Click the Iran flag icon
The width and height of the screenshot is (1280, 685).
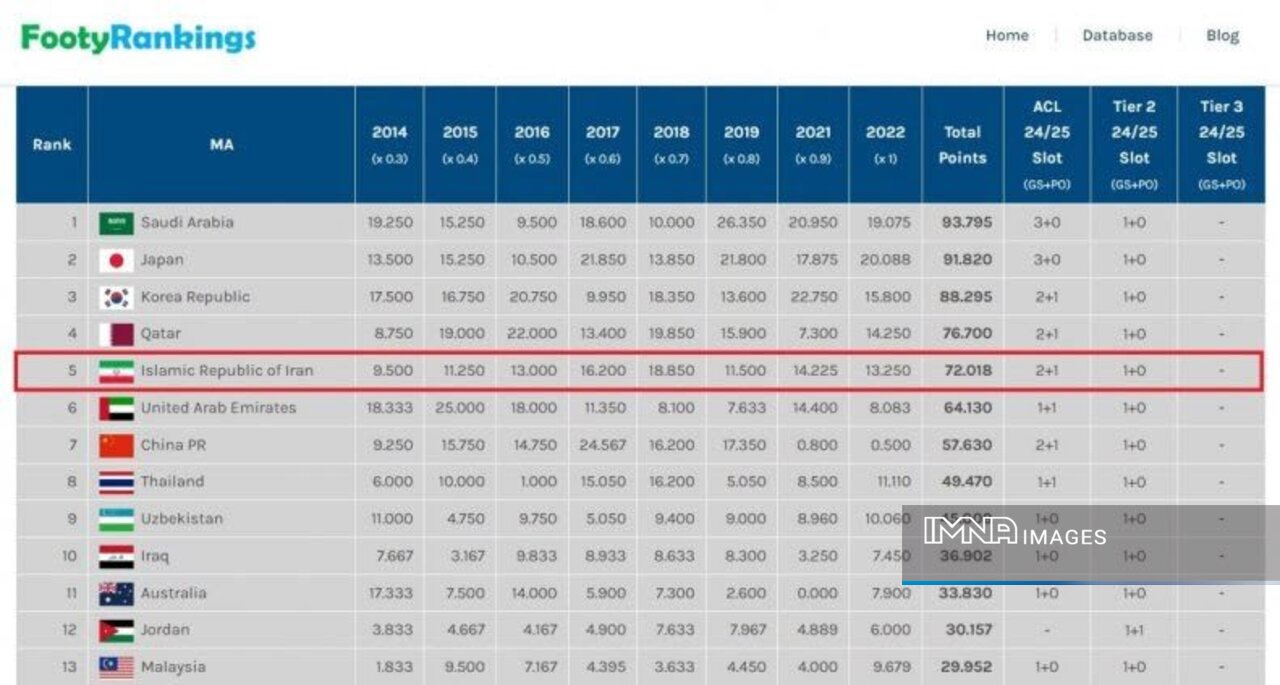pos(116,371)
